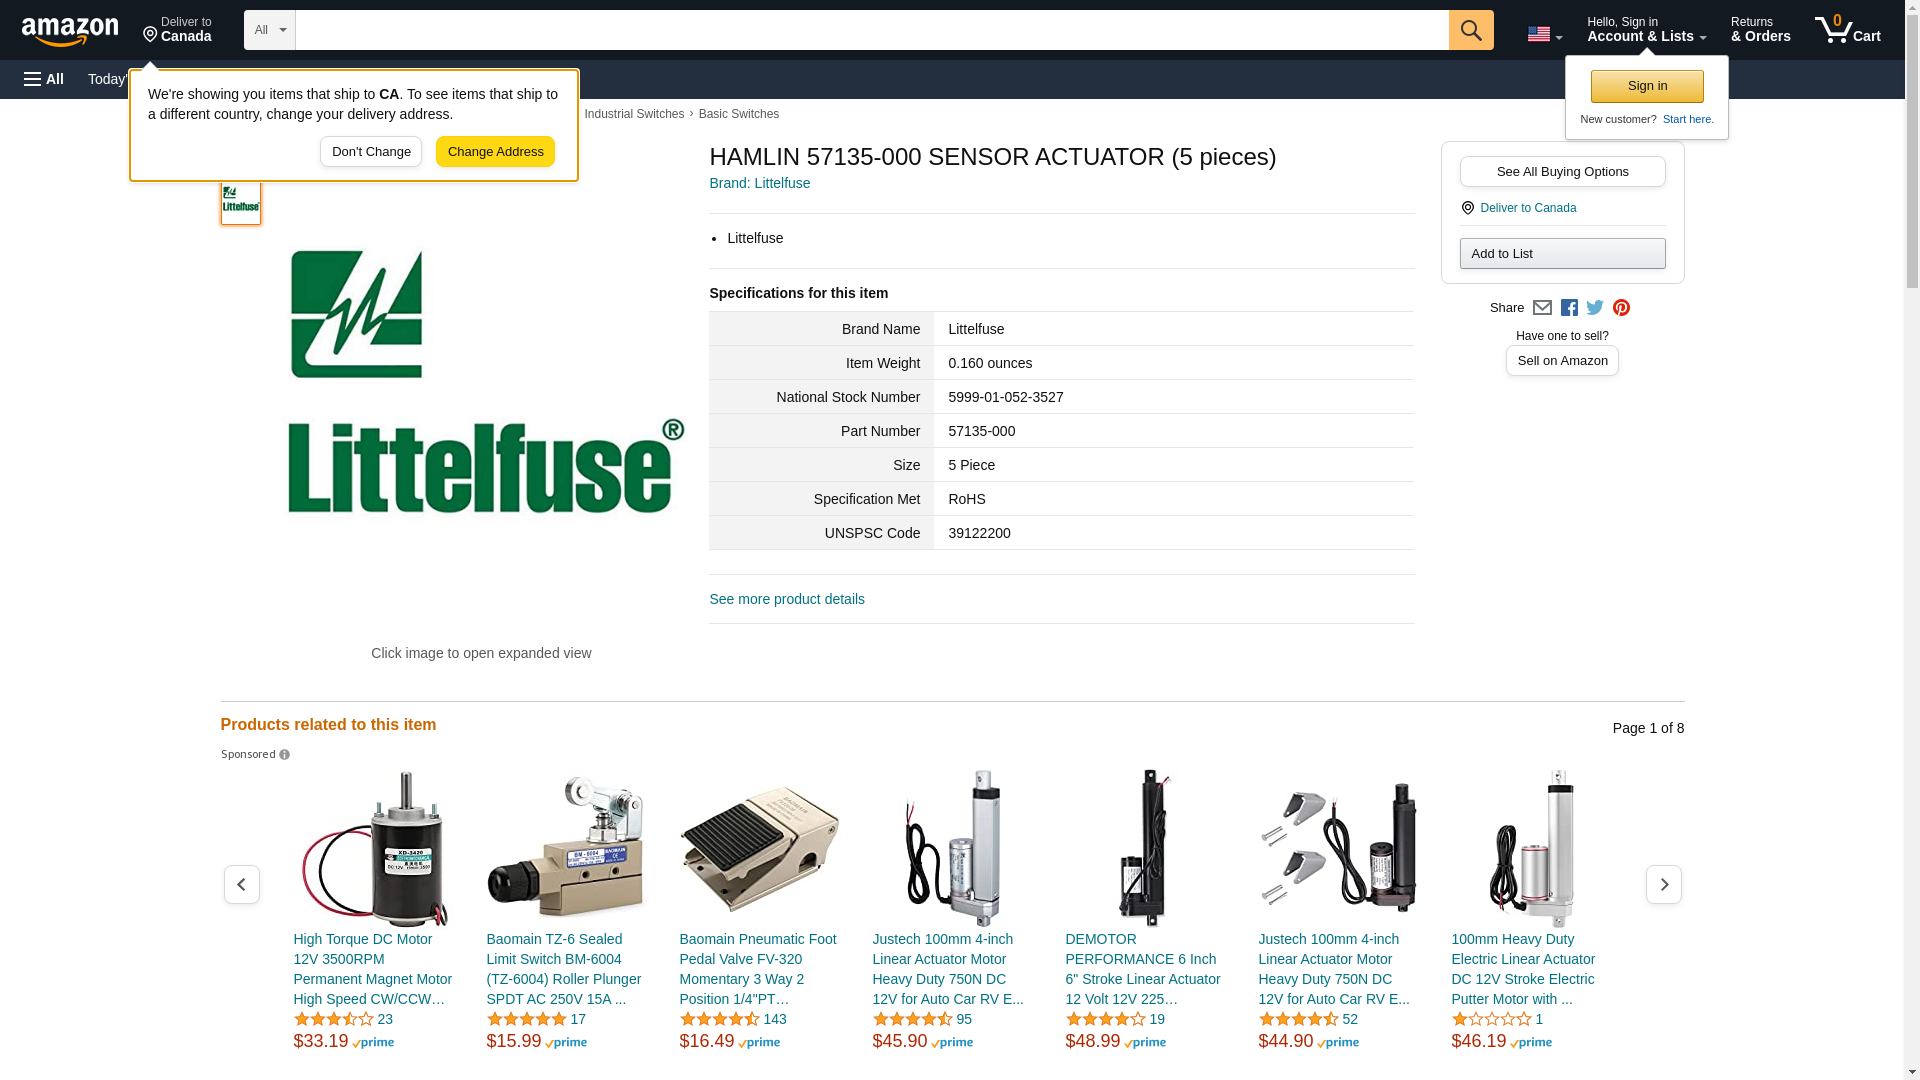Image resolution: width=1920 pixels, height=1080 pixels.
Task: Share product on Facebook
Action: (x=1568, y=308)
